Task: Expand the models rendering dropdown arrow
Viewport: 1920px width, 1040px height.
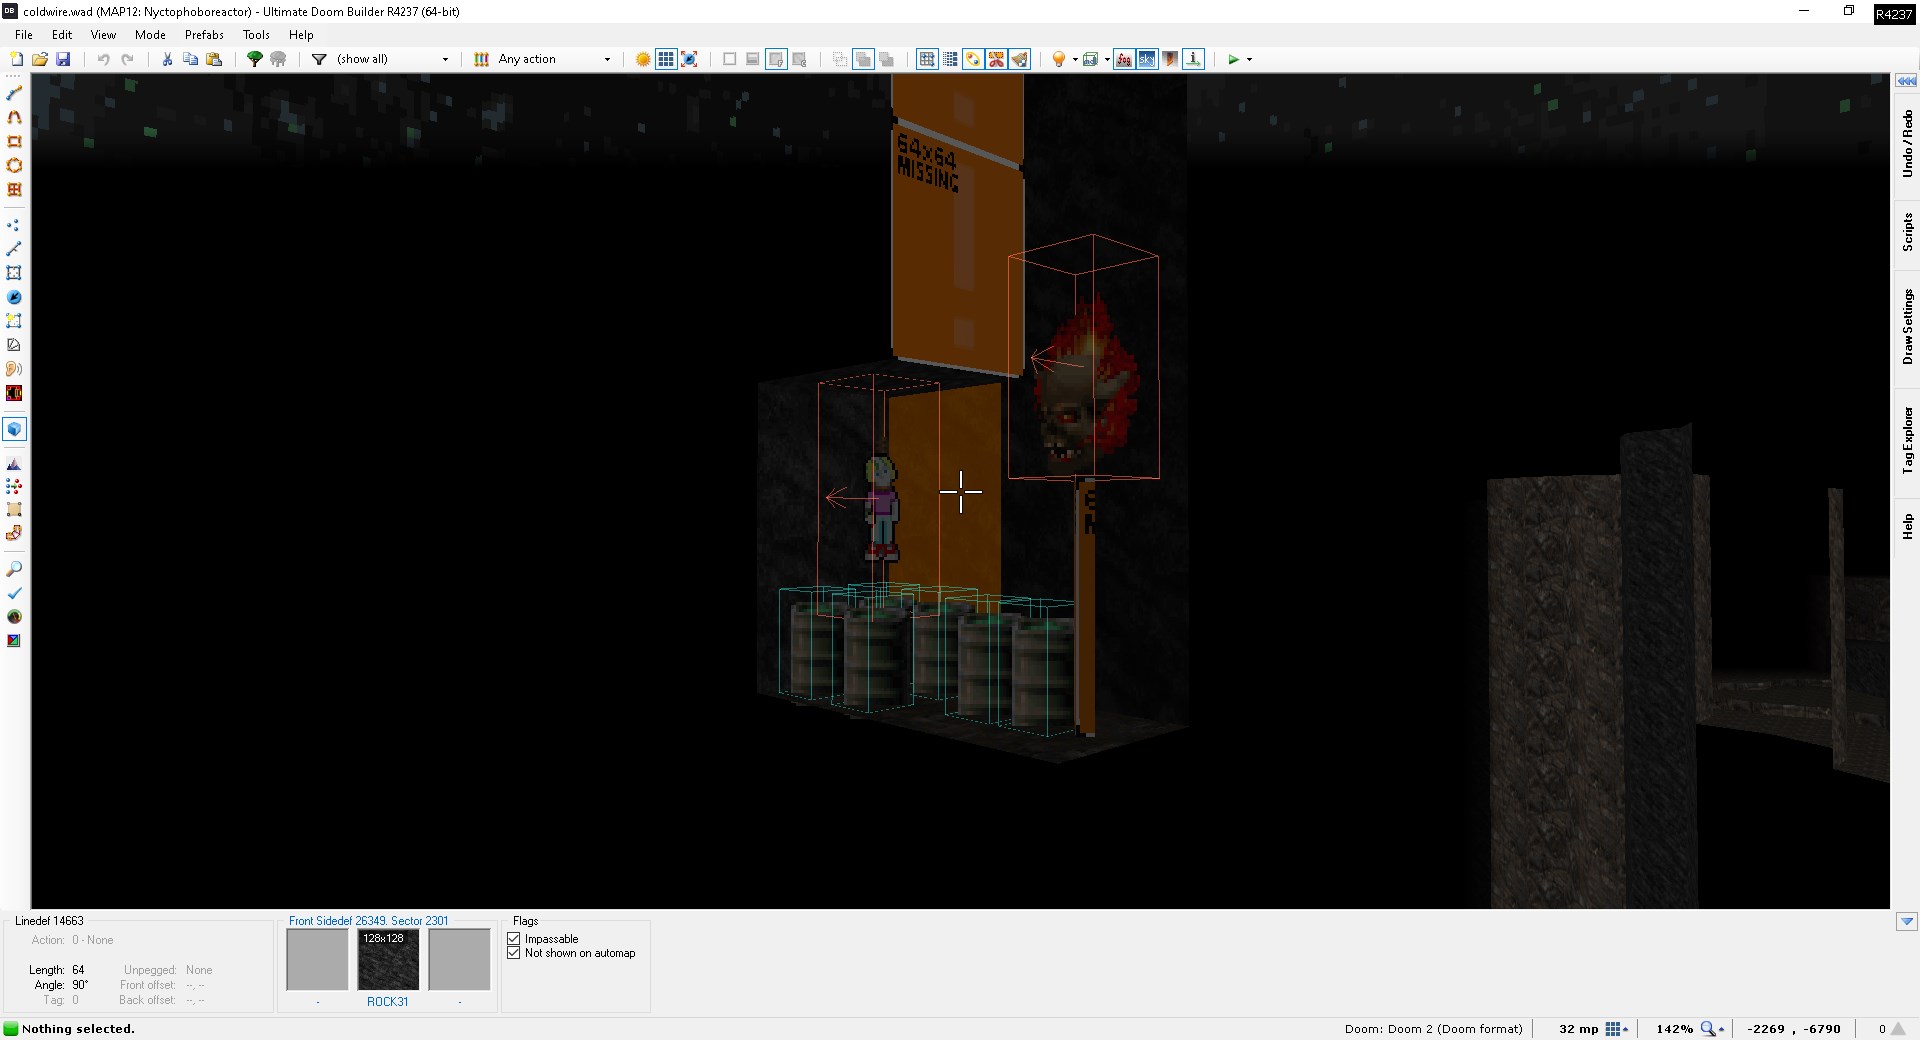Action: (x=1107, y=59)
